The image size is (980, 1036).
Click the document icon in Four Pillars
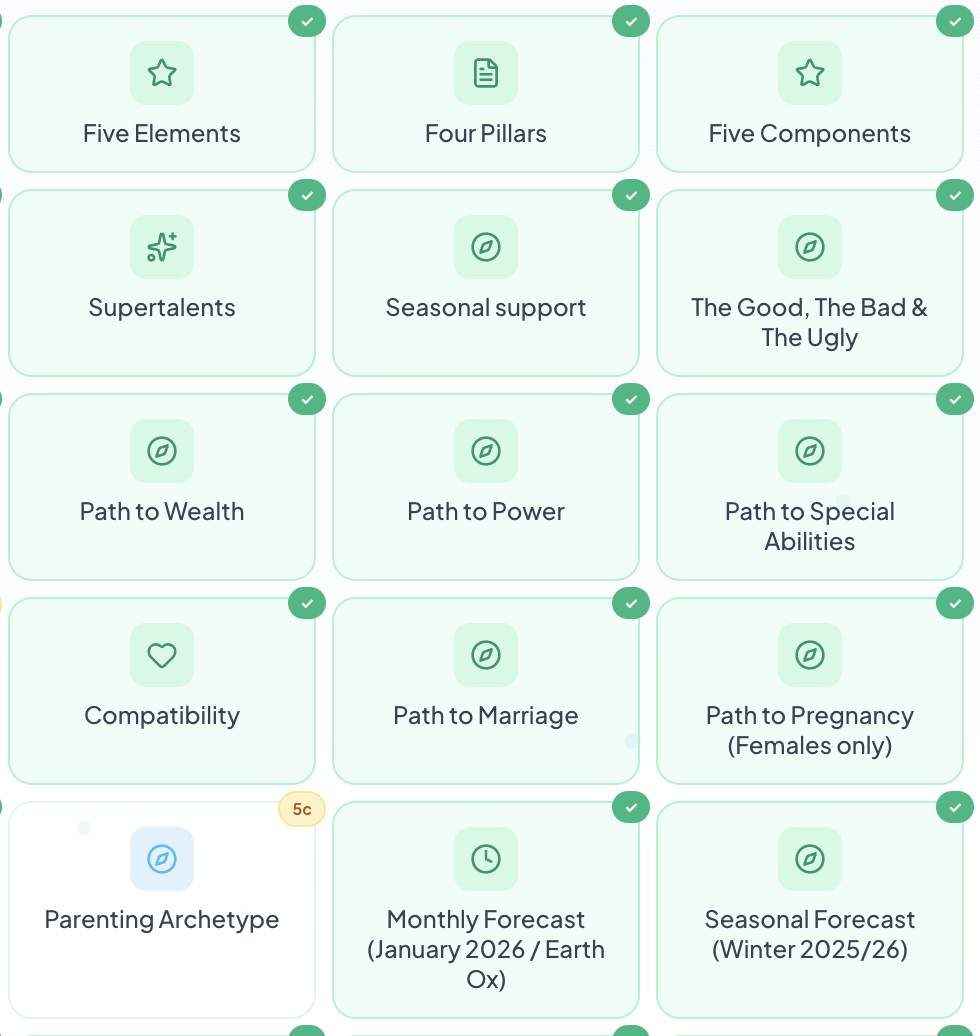(486, 73)
